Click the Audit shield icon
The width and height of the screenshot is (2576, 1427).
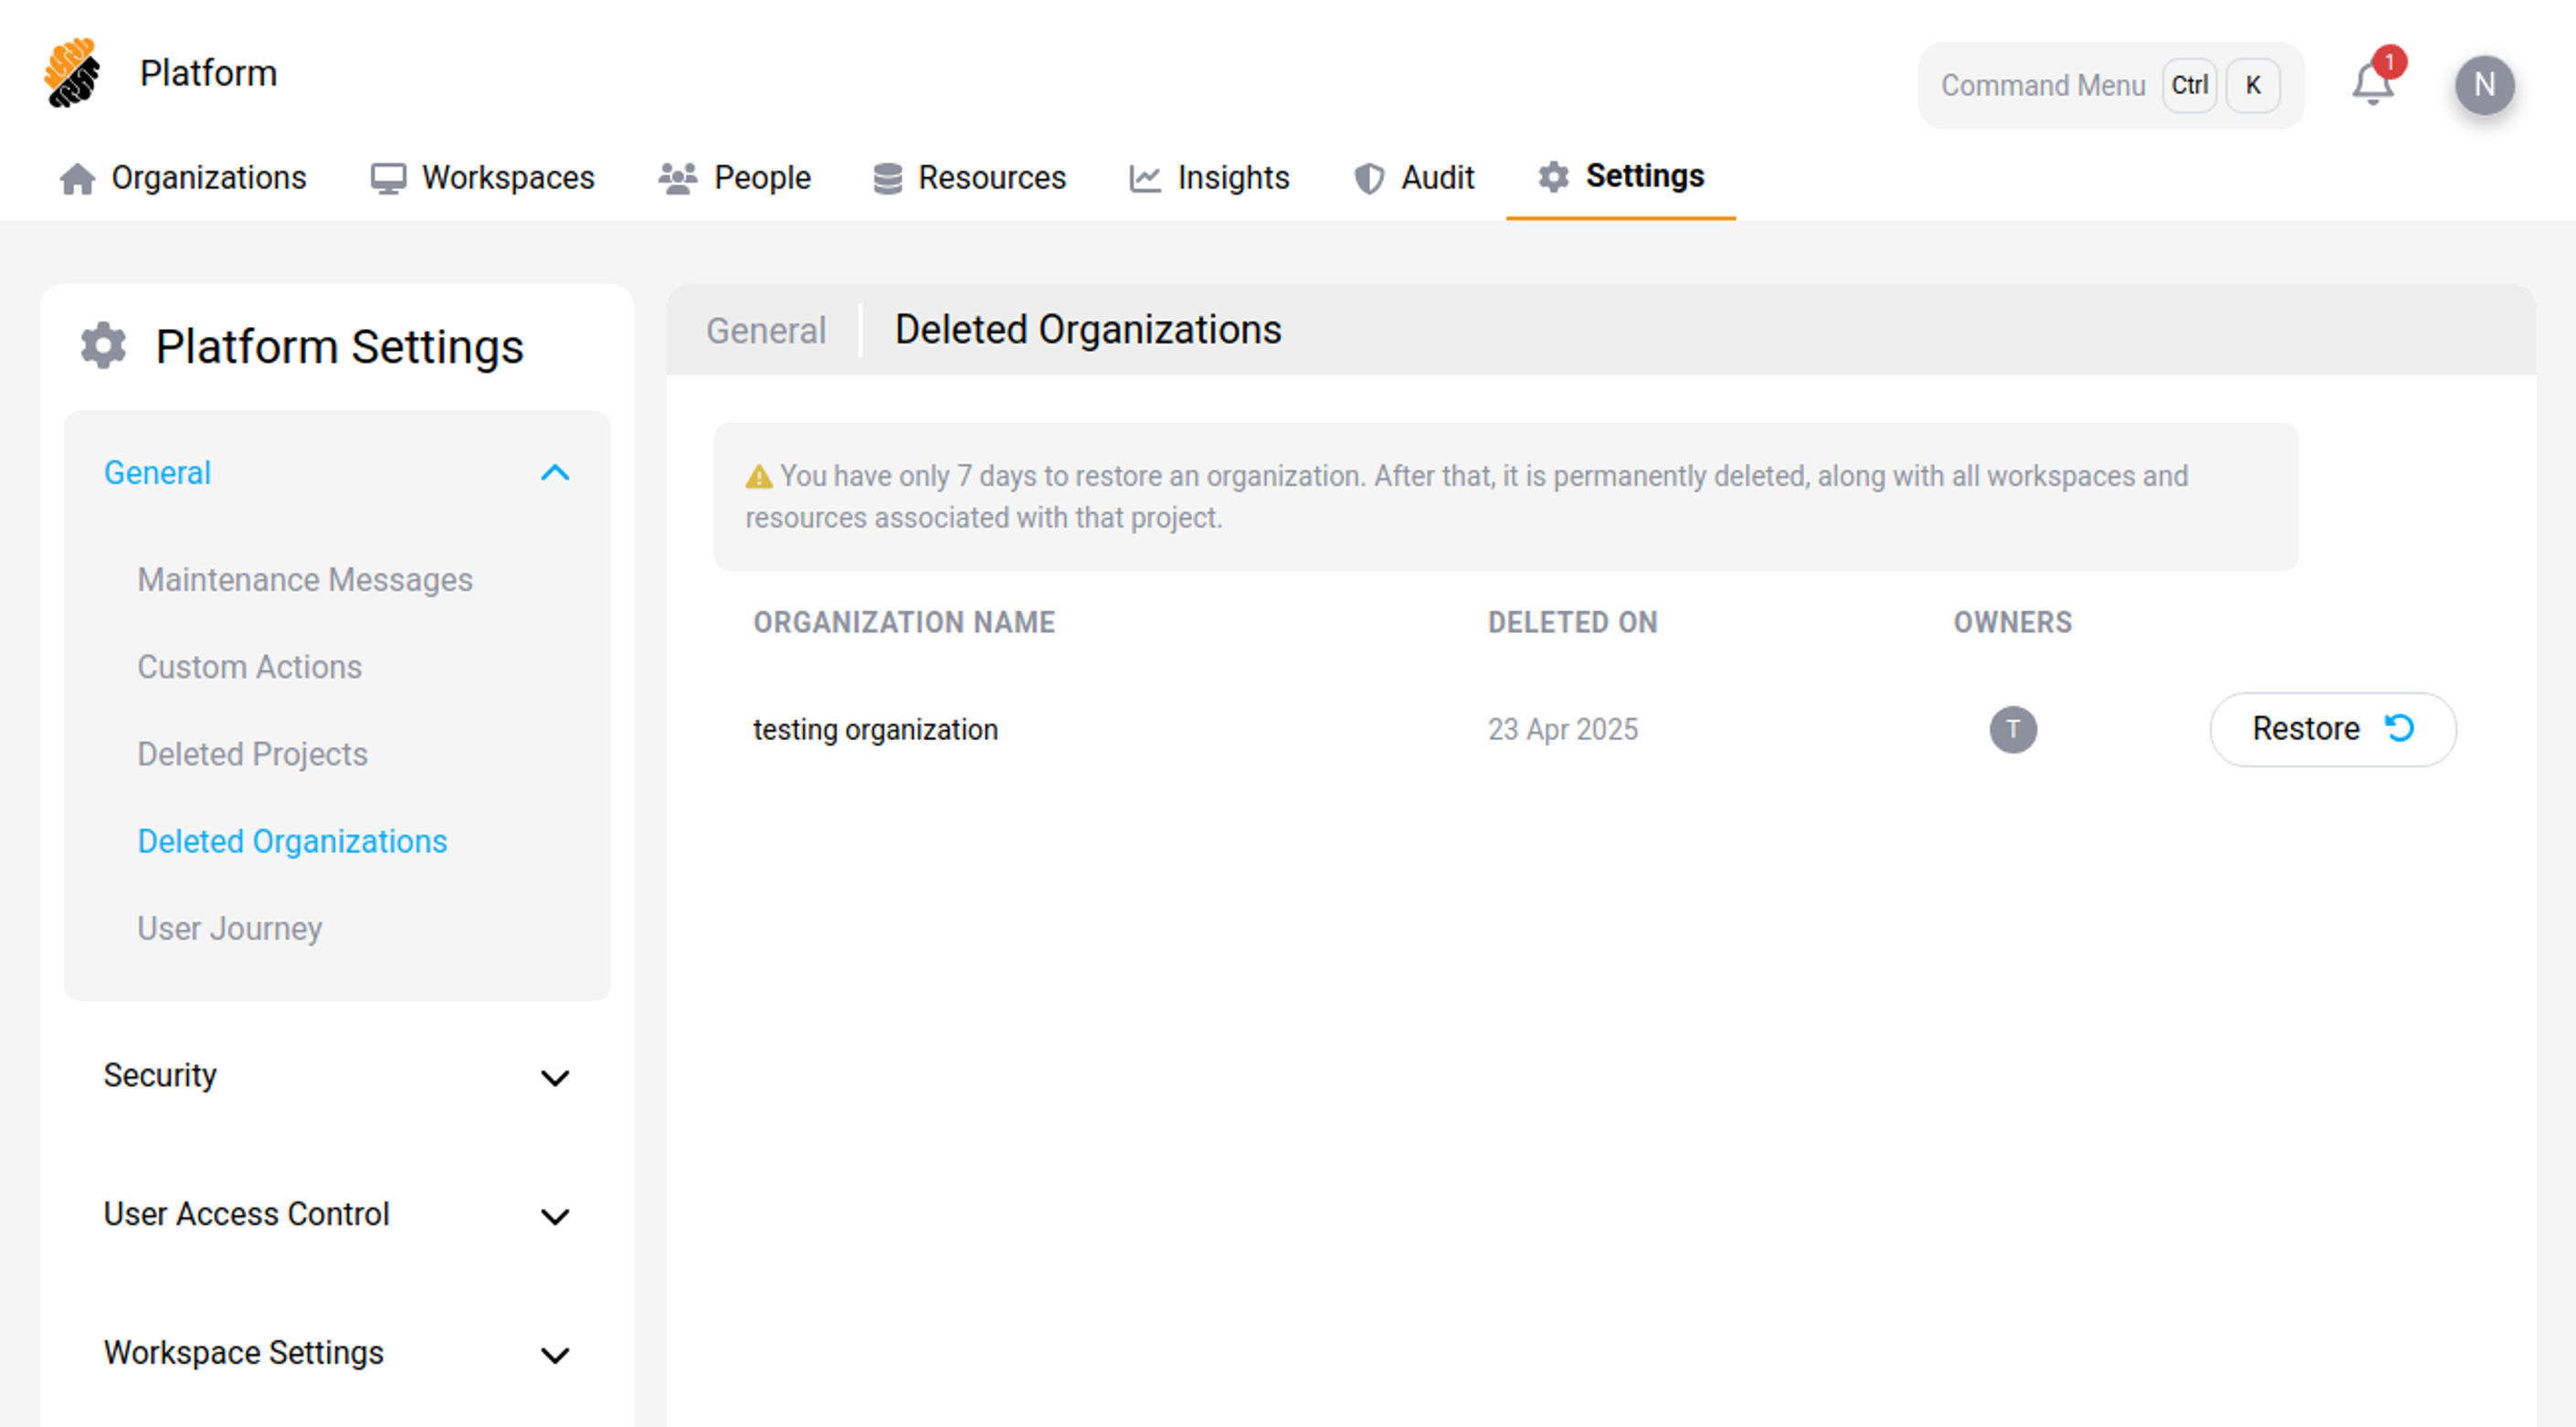tap(1368, 178)
